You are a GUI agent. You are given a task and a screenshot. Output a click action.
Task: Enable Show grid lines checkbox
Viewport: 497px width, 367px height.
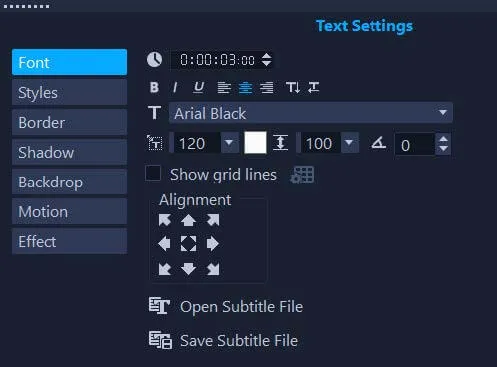pyautogui.click(x=153, y=173)
